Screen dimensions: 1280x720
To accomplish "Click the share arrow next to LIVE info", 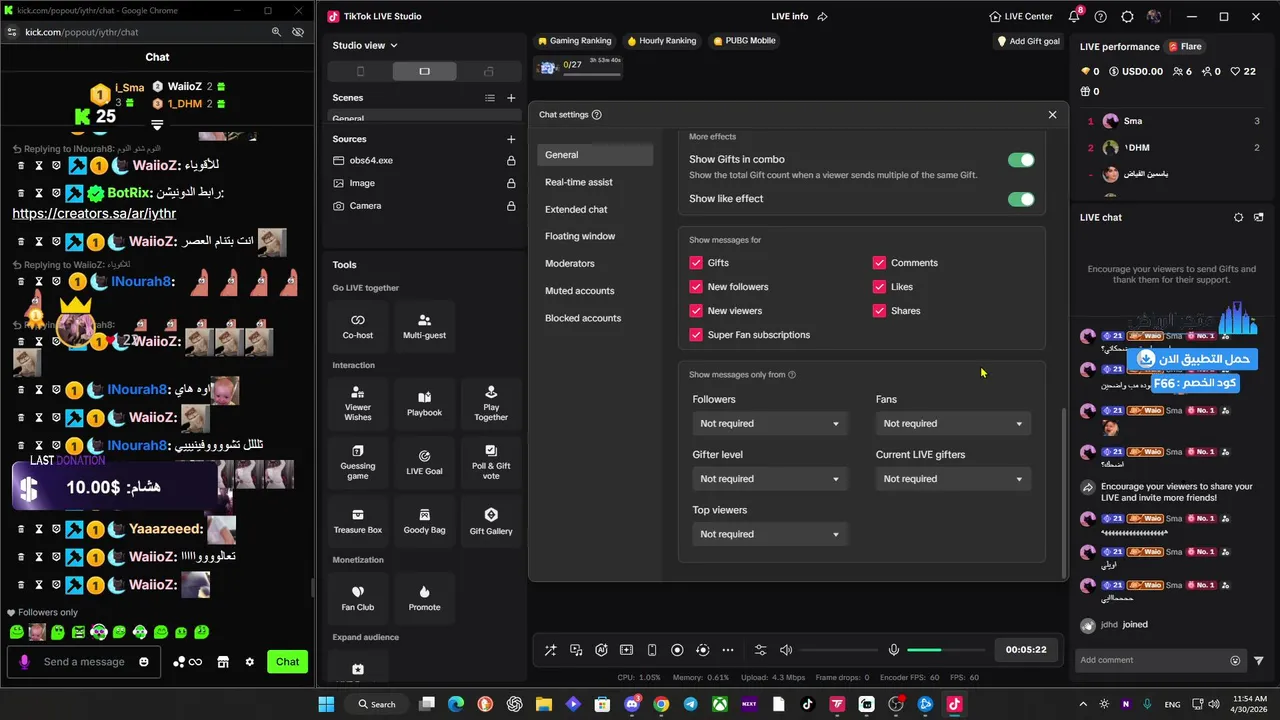I will coord(822,16).
